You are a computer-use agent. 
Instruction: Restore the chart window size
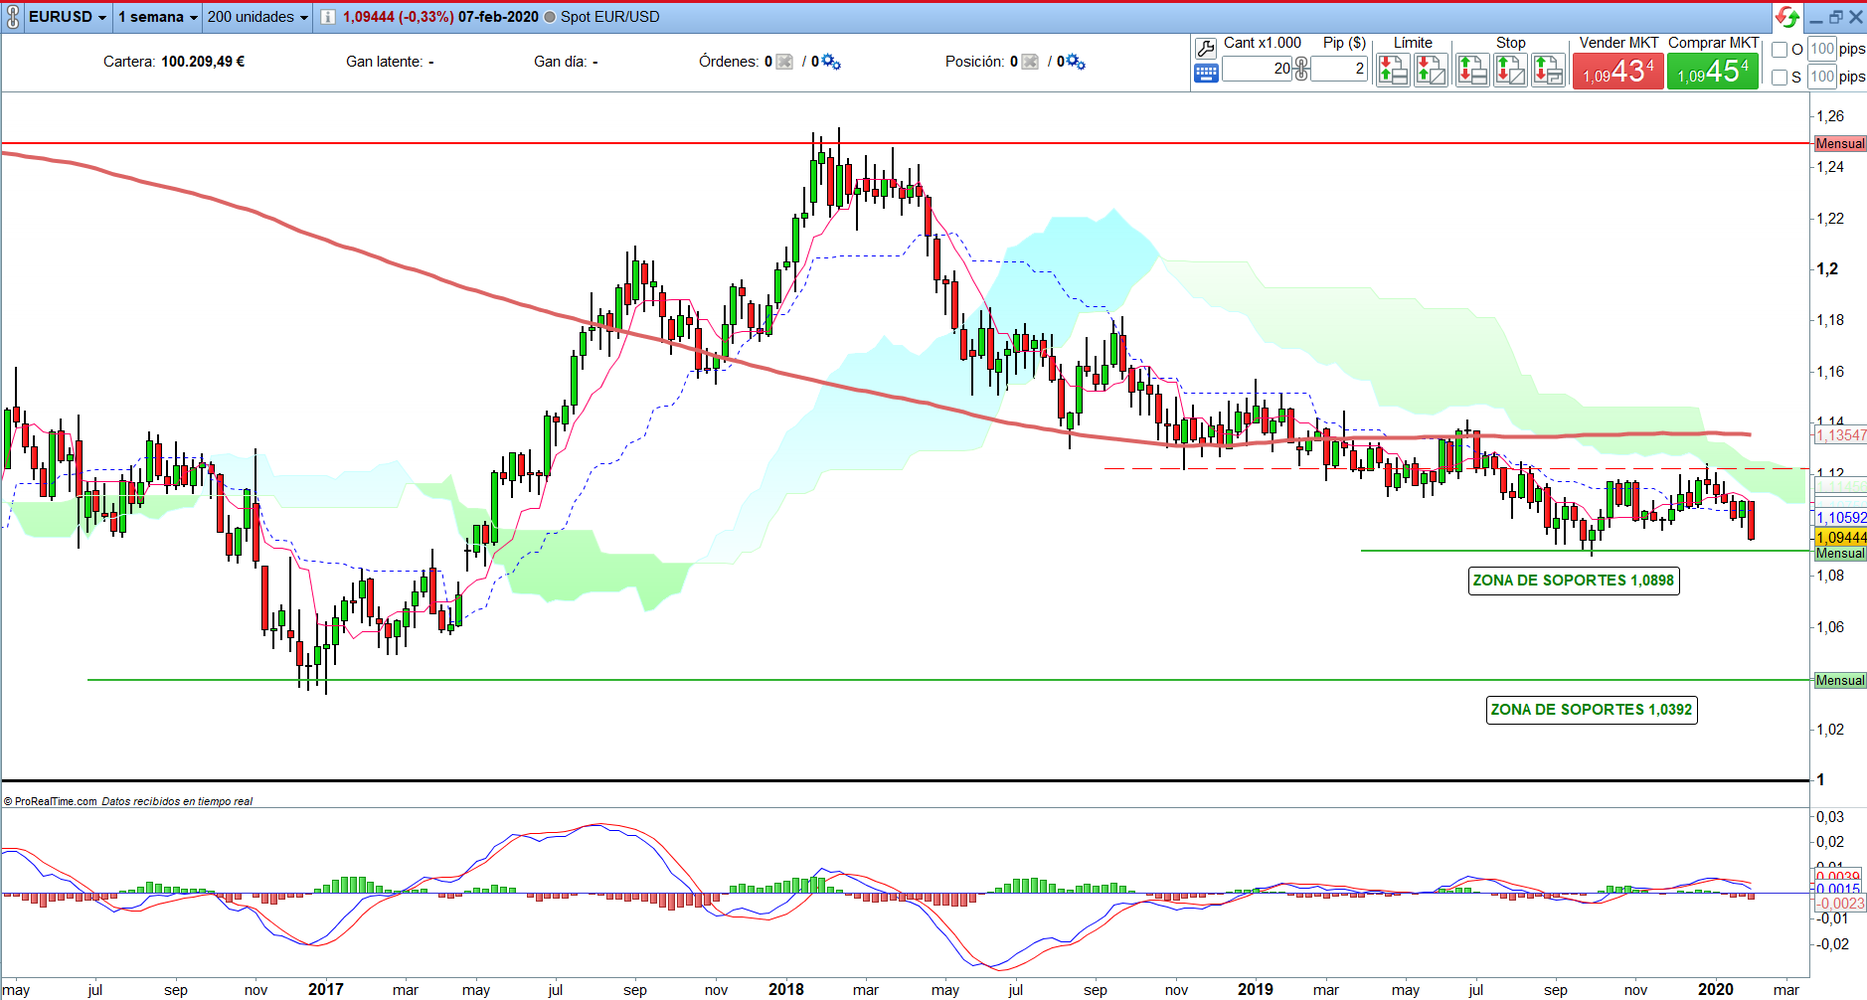[1836, 17]
